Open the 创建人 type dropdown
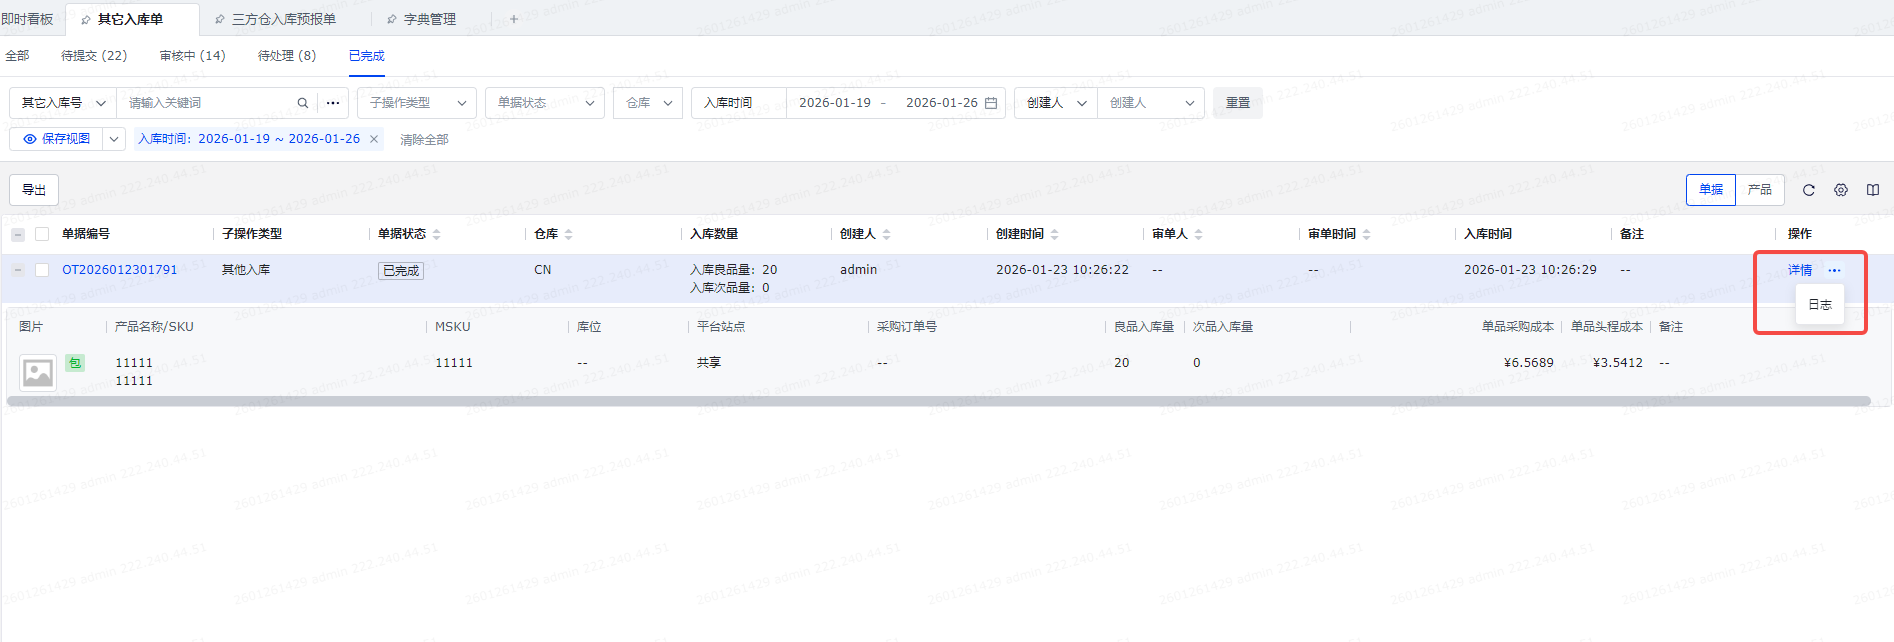The height and width of the screenshot is (642, 1894). pyautogui.click(x=1056, y=103)
